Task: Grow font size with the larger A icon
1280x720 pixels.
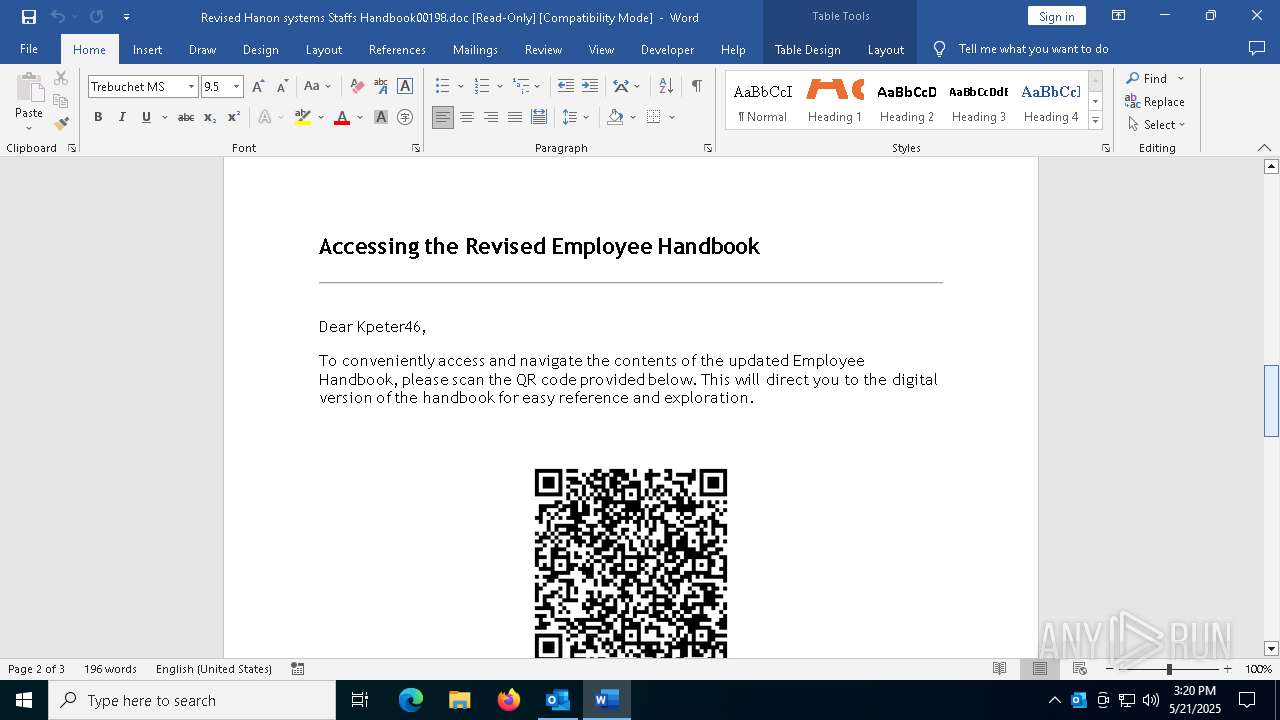Action: [x=258, y=87]
